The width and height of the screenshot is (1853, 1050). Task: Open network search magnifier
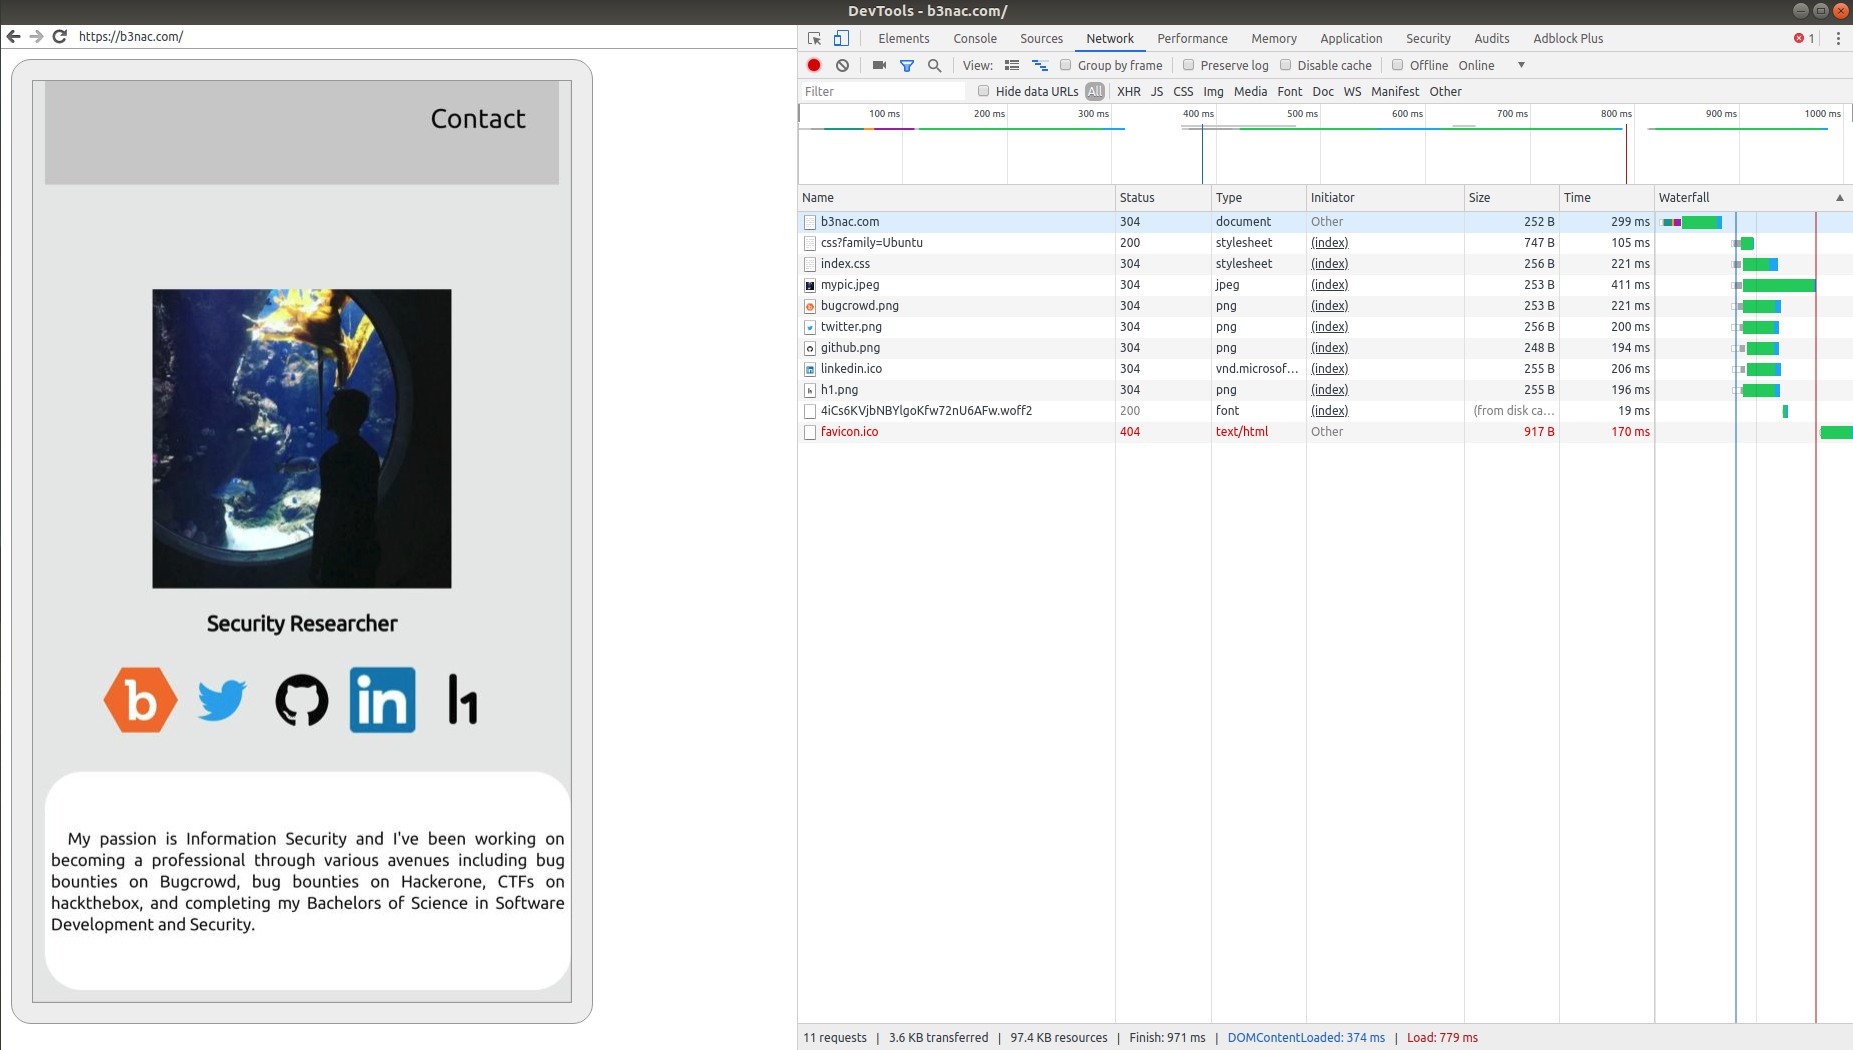pyautogui.click(x=934, y=65)
